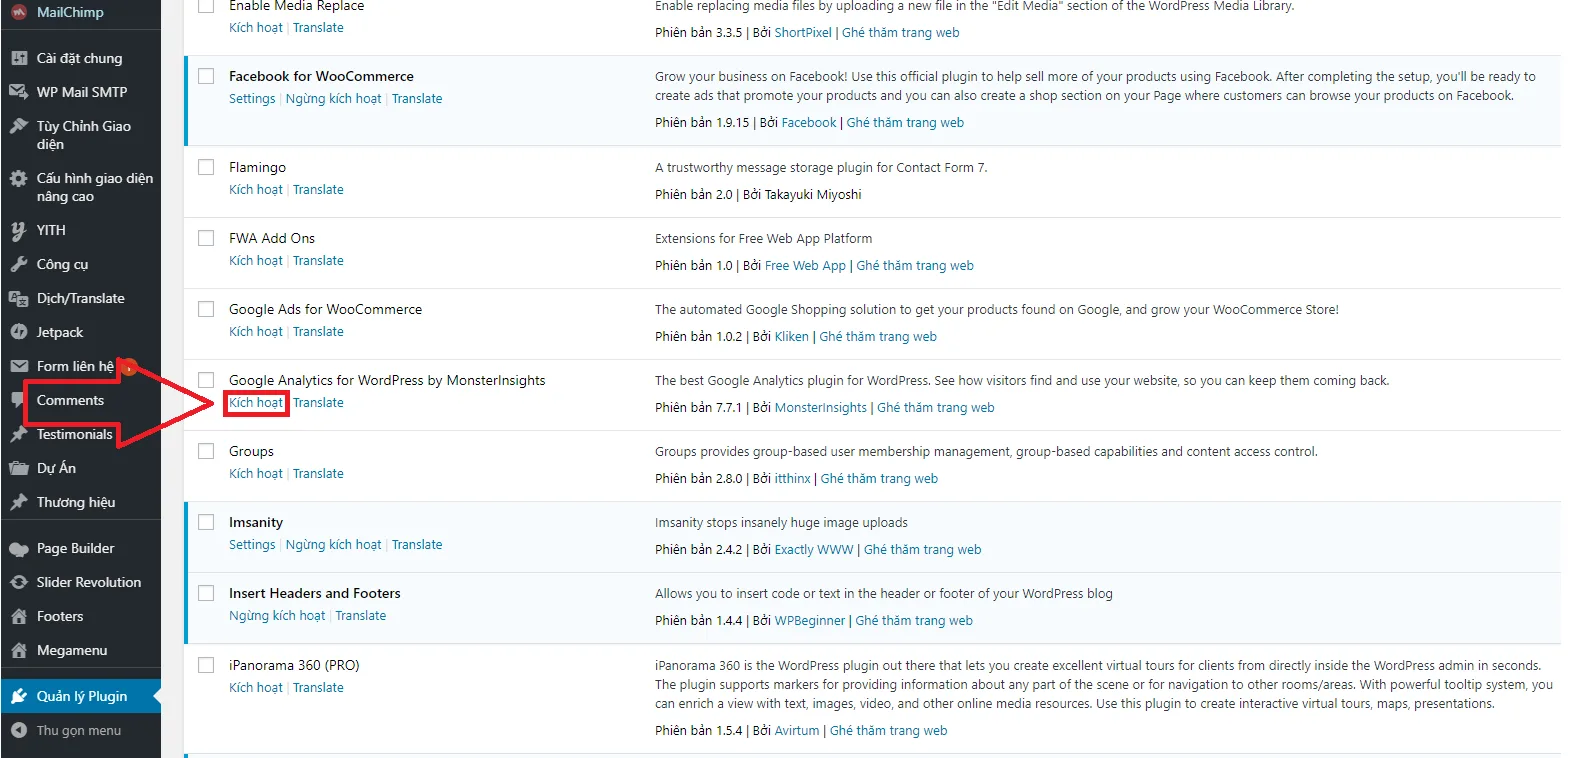
Task: Click the Cấu hình giao diện nâng cao gear icon
Action: [19, 178]
